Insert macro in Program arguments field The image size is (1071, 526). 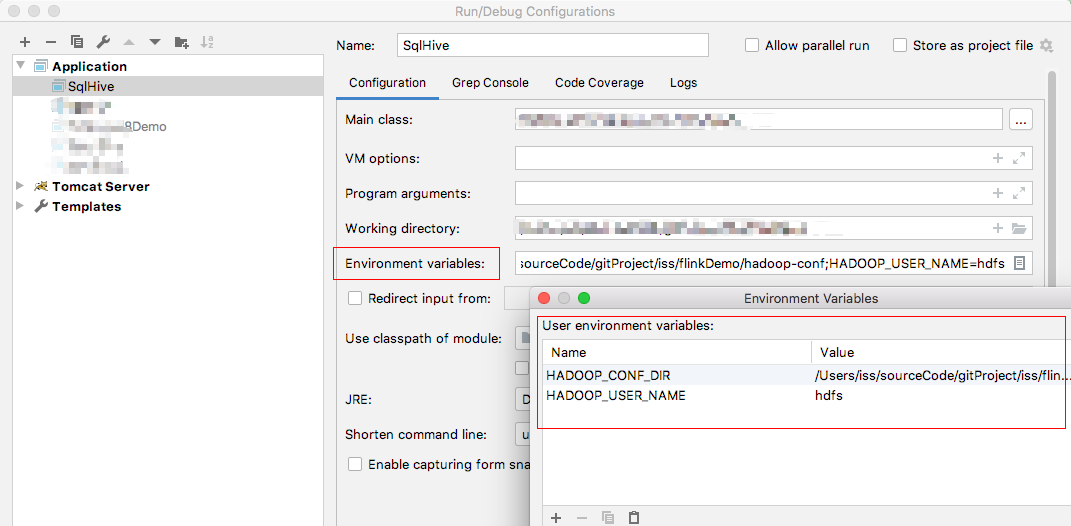point(998,193)
